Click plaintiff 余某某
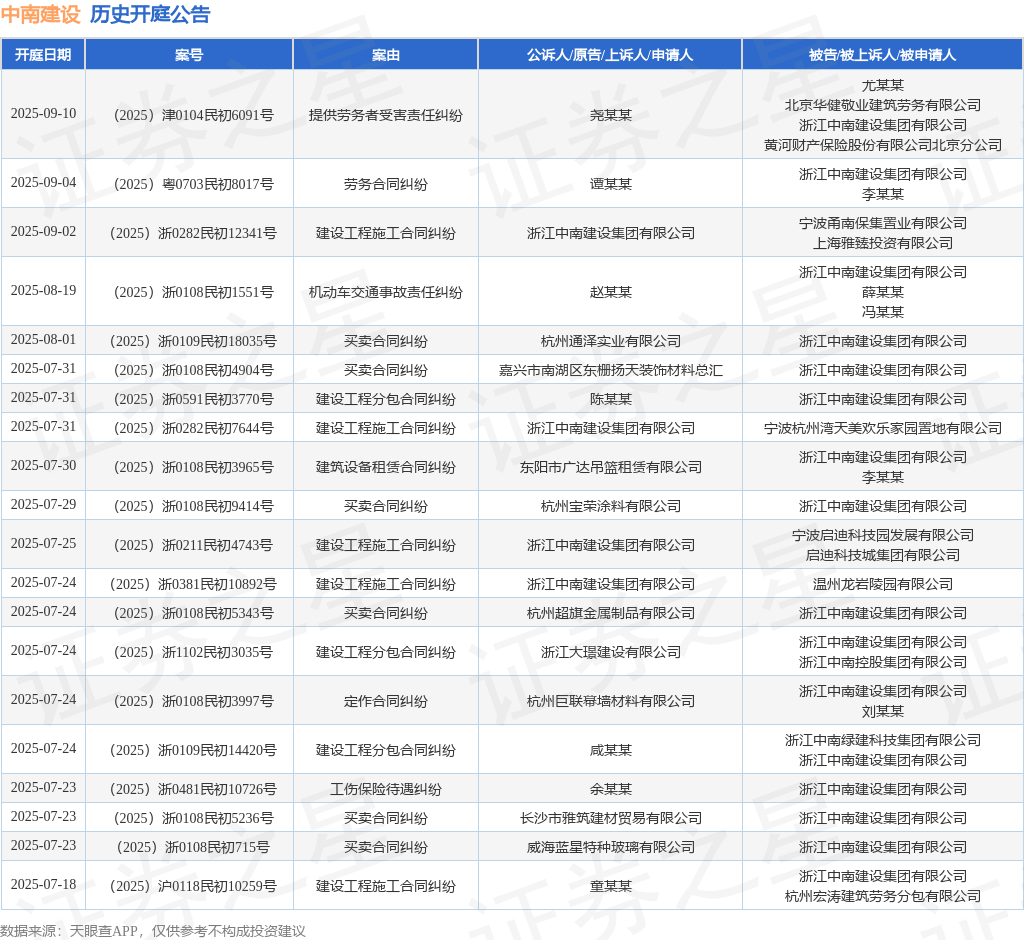1024x940 pixels. pyautogui.click(x=611, y=789)
